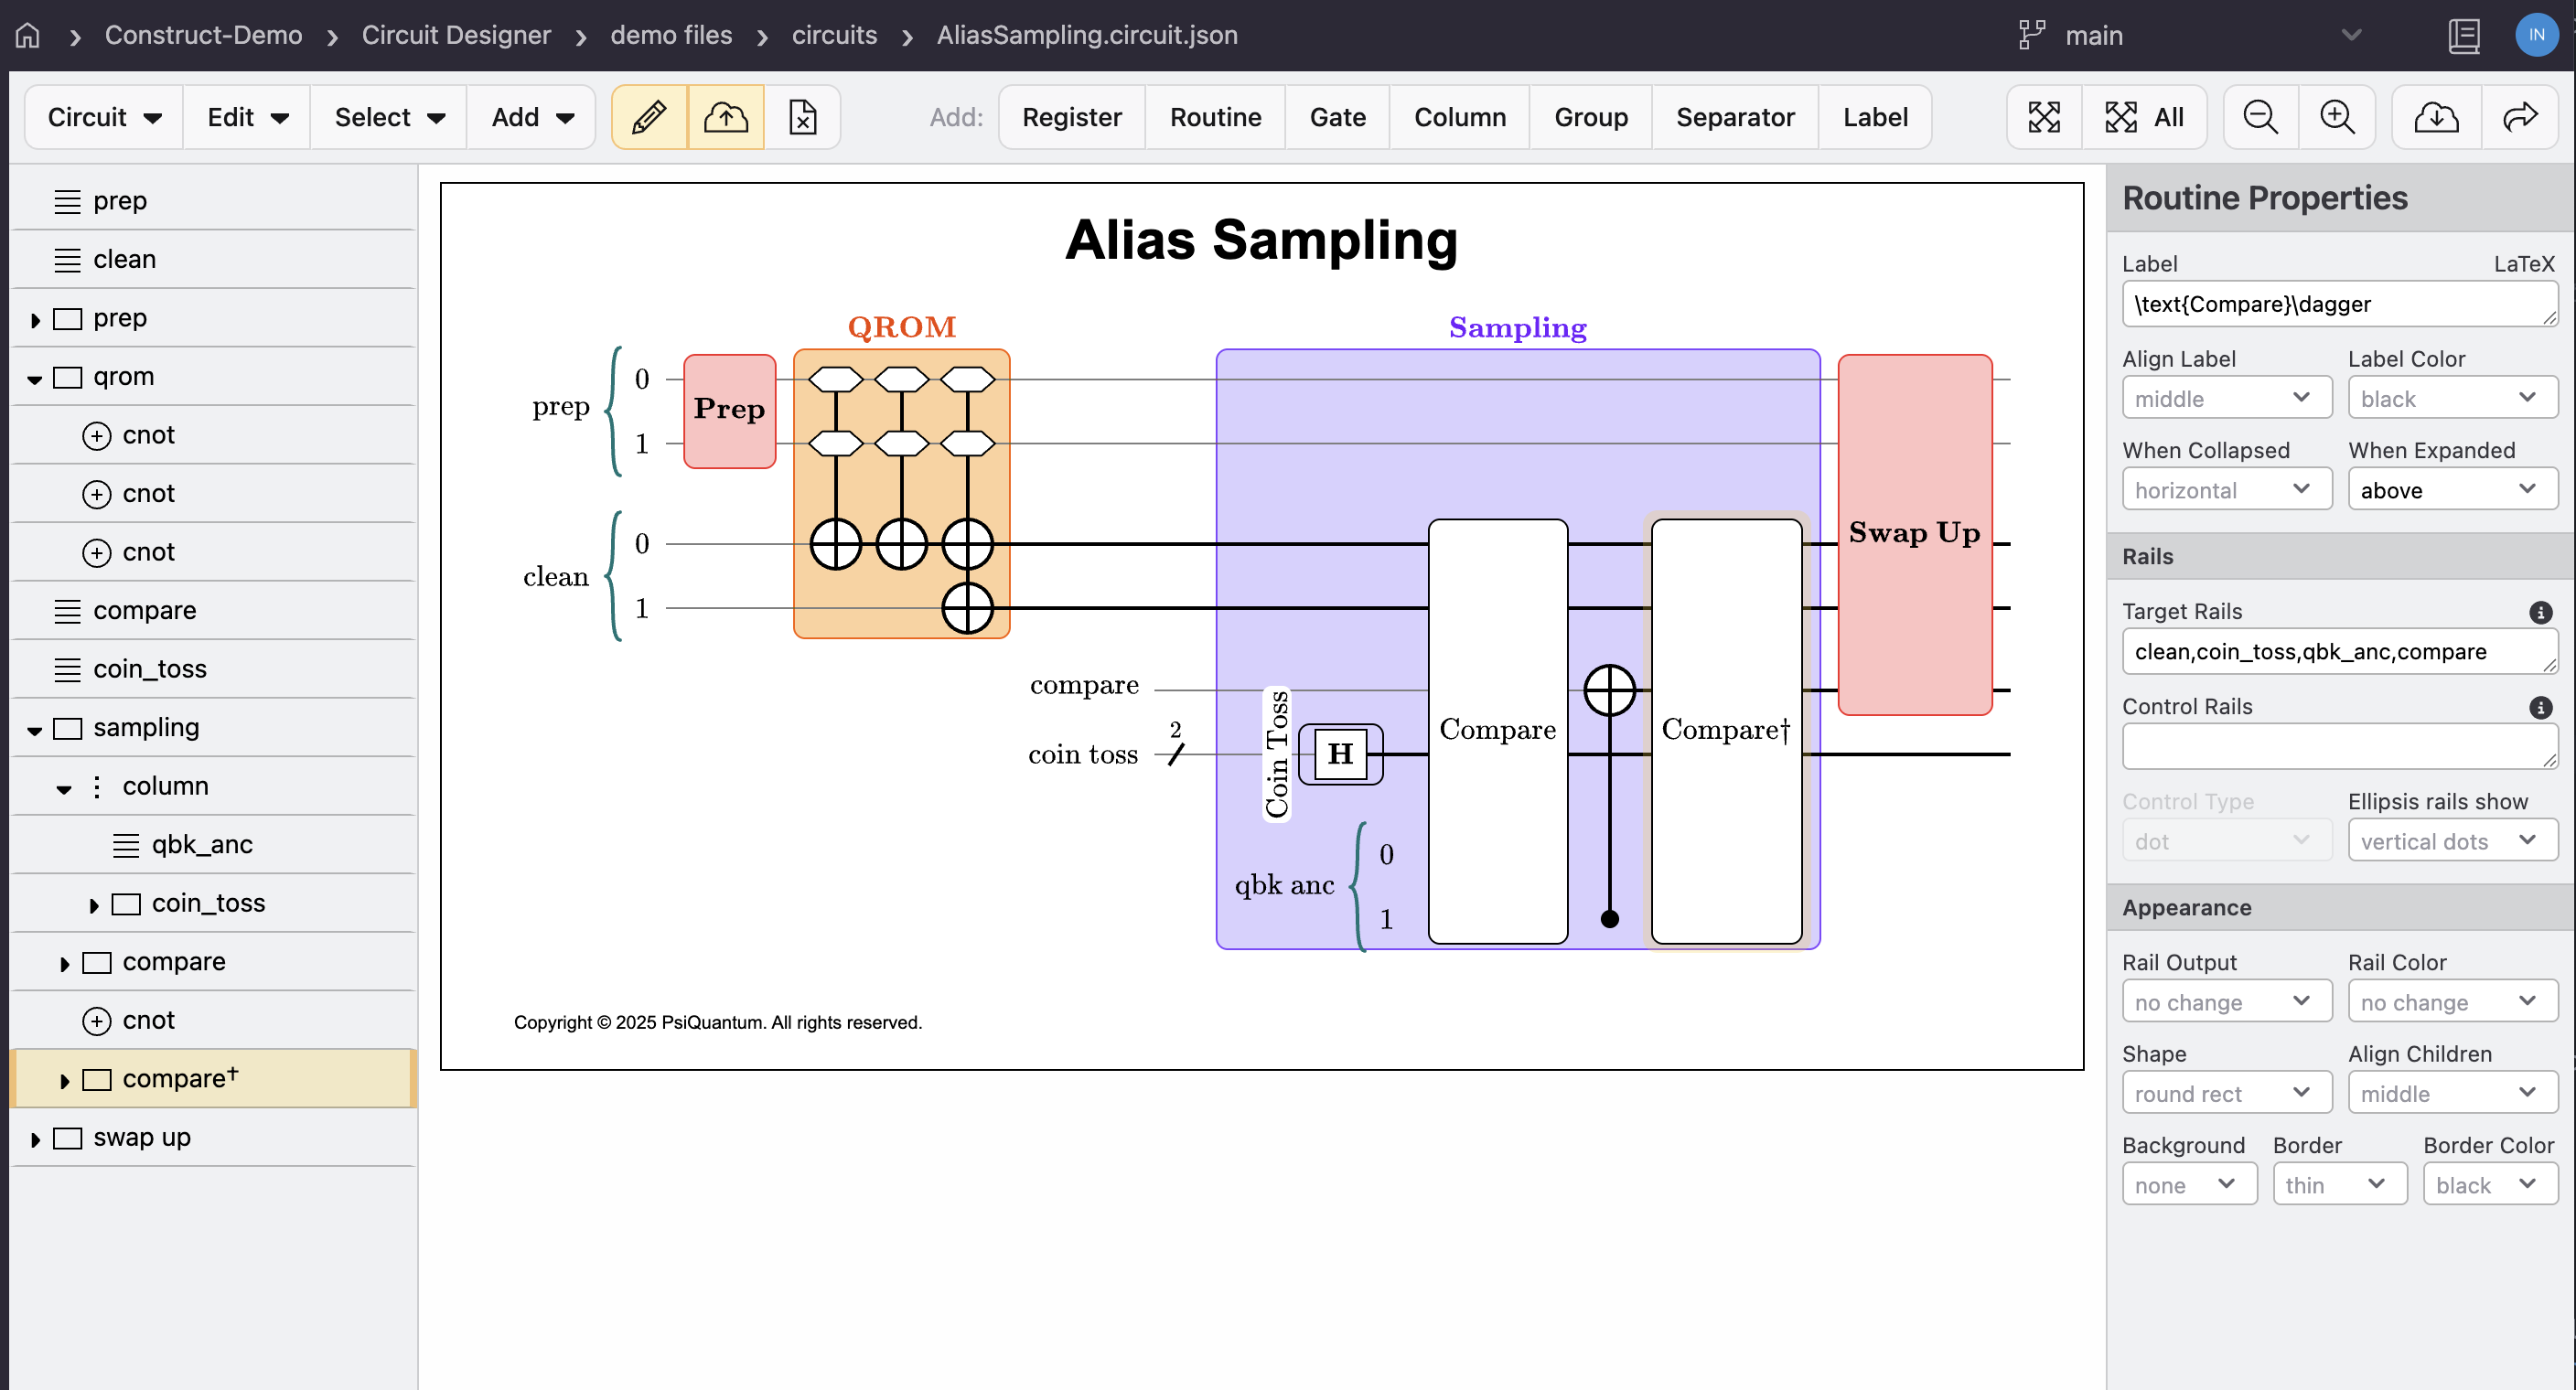Click the cloud download icon

coord(2436,117)
